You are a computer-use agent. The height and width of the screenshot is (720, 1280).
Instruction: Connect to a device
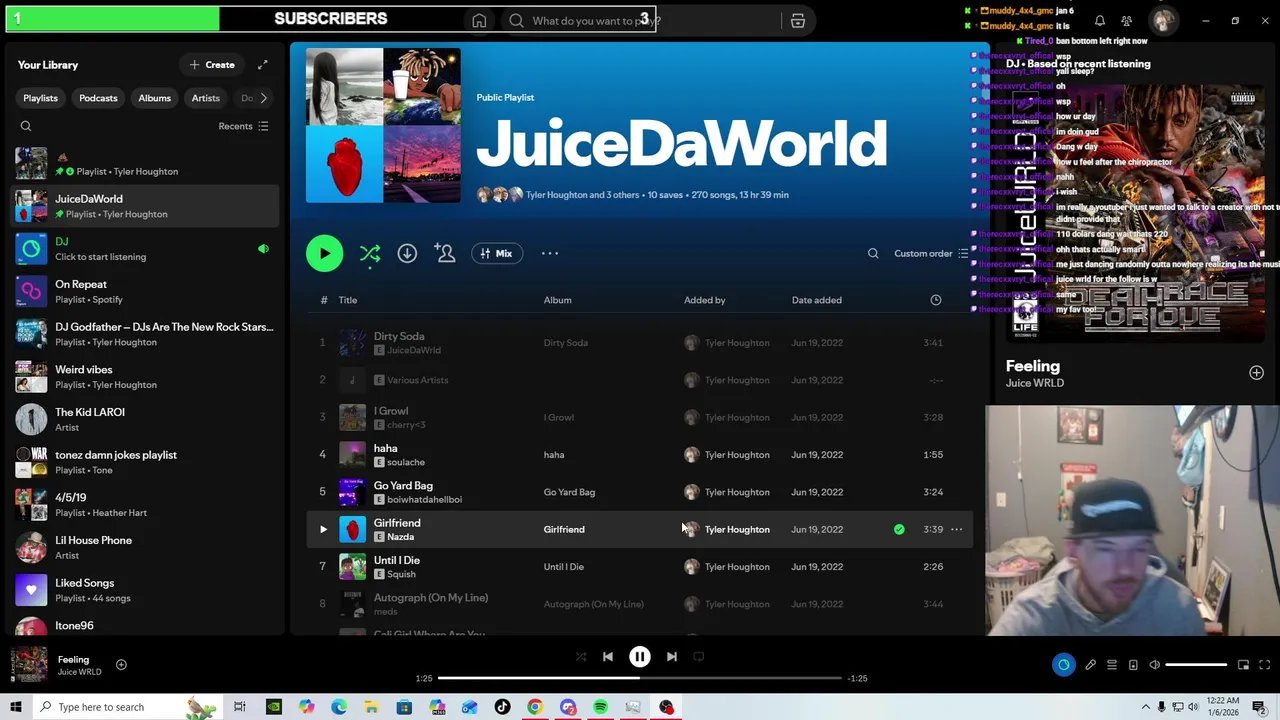coord(1133,665)
